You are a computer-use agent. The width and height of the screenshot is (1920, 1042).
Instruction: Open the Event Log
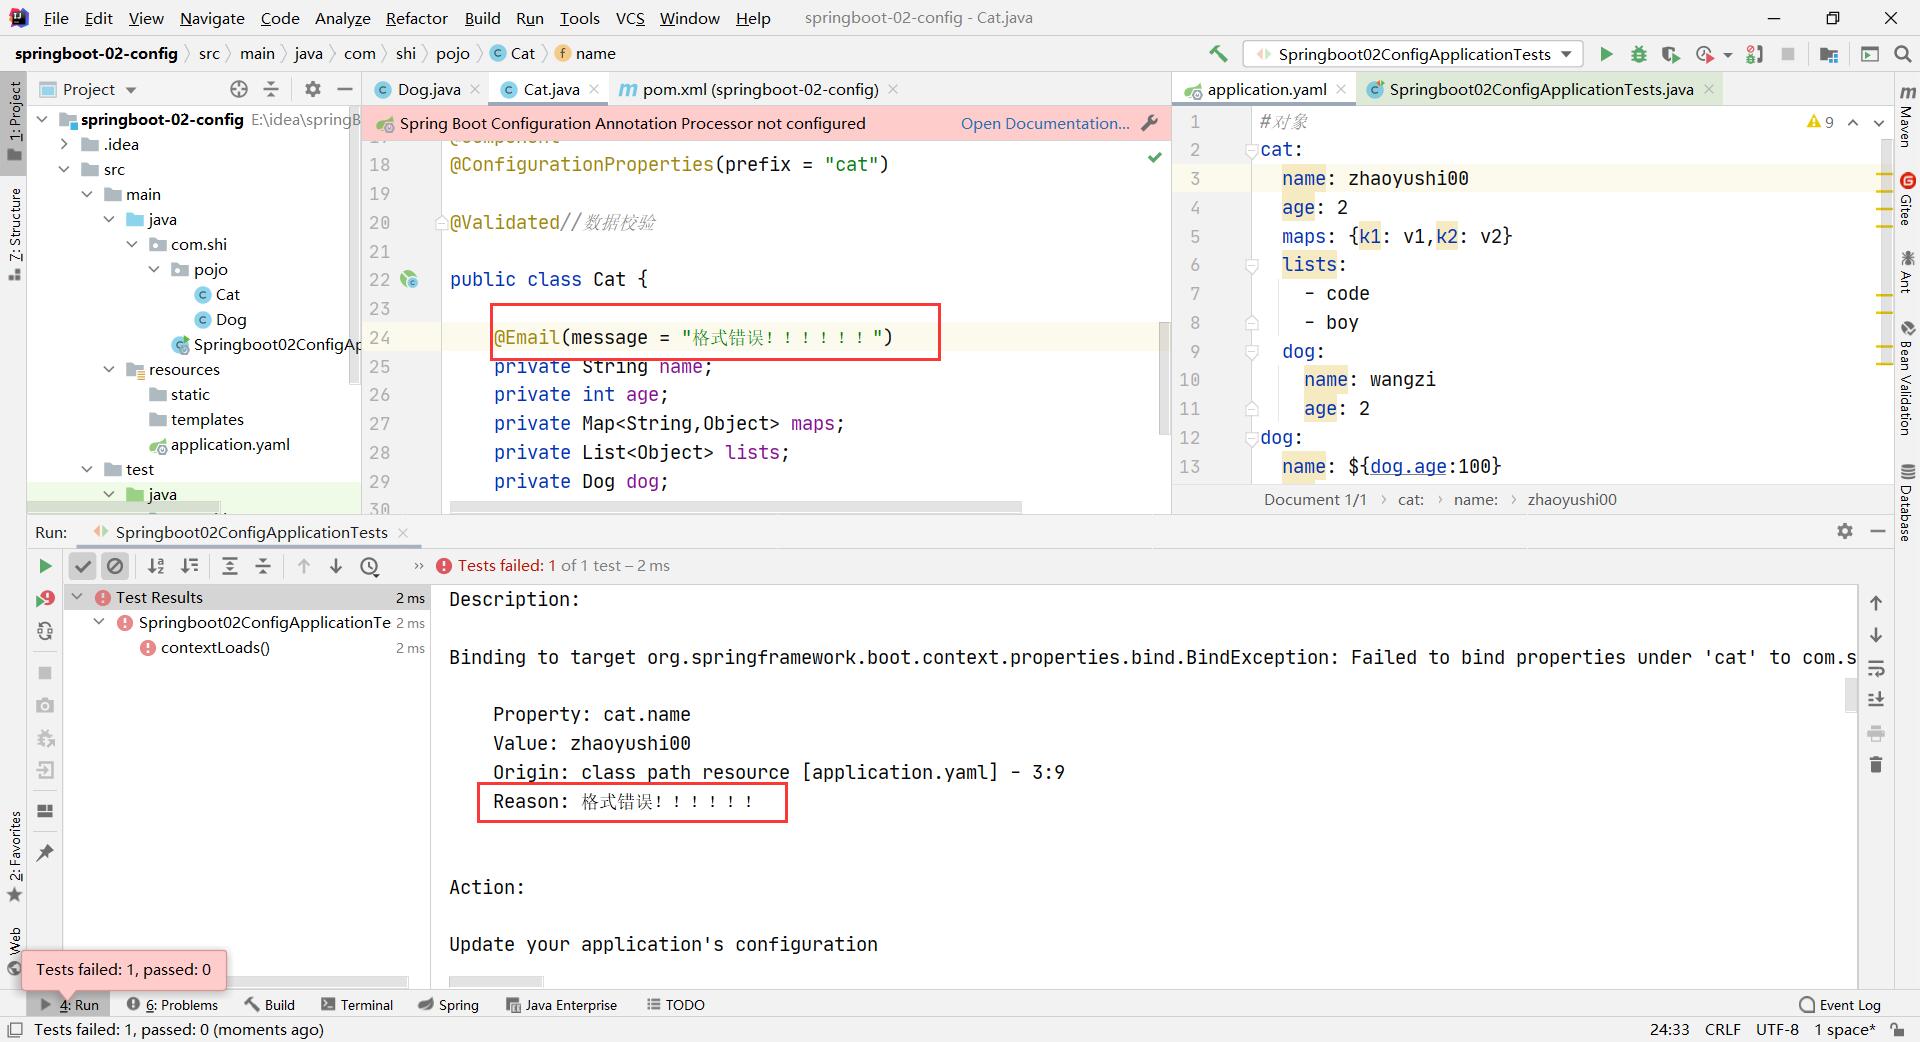[x=1840, y=1005]
